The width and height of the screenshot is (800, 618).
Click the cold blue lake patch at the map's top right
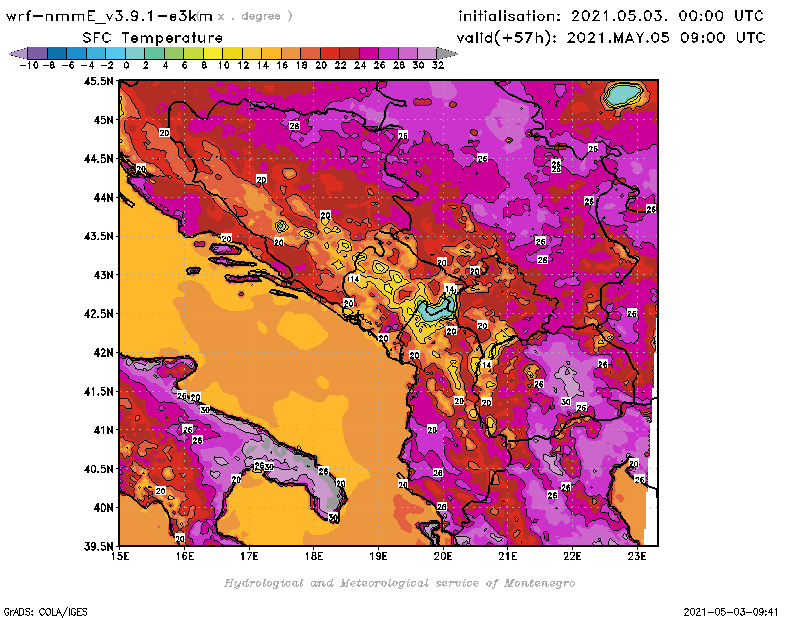click(x=623, y=95)
